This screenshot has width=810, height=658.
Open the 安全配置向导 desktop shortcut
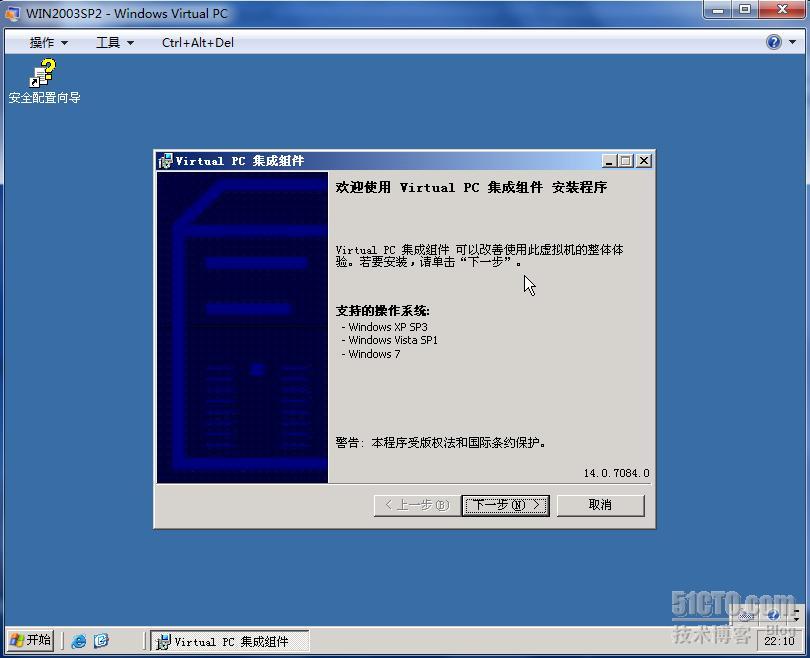[44, 81]
